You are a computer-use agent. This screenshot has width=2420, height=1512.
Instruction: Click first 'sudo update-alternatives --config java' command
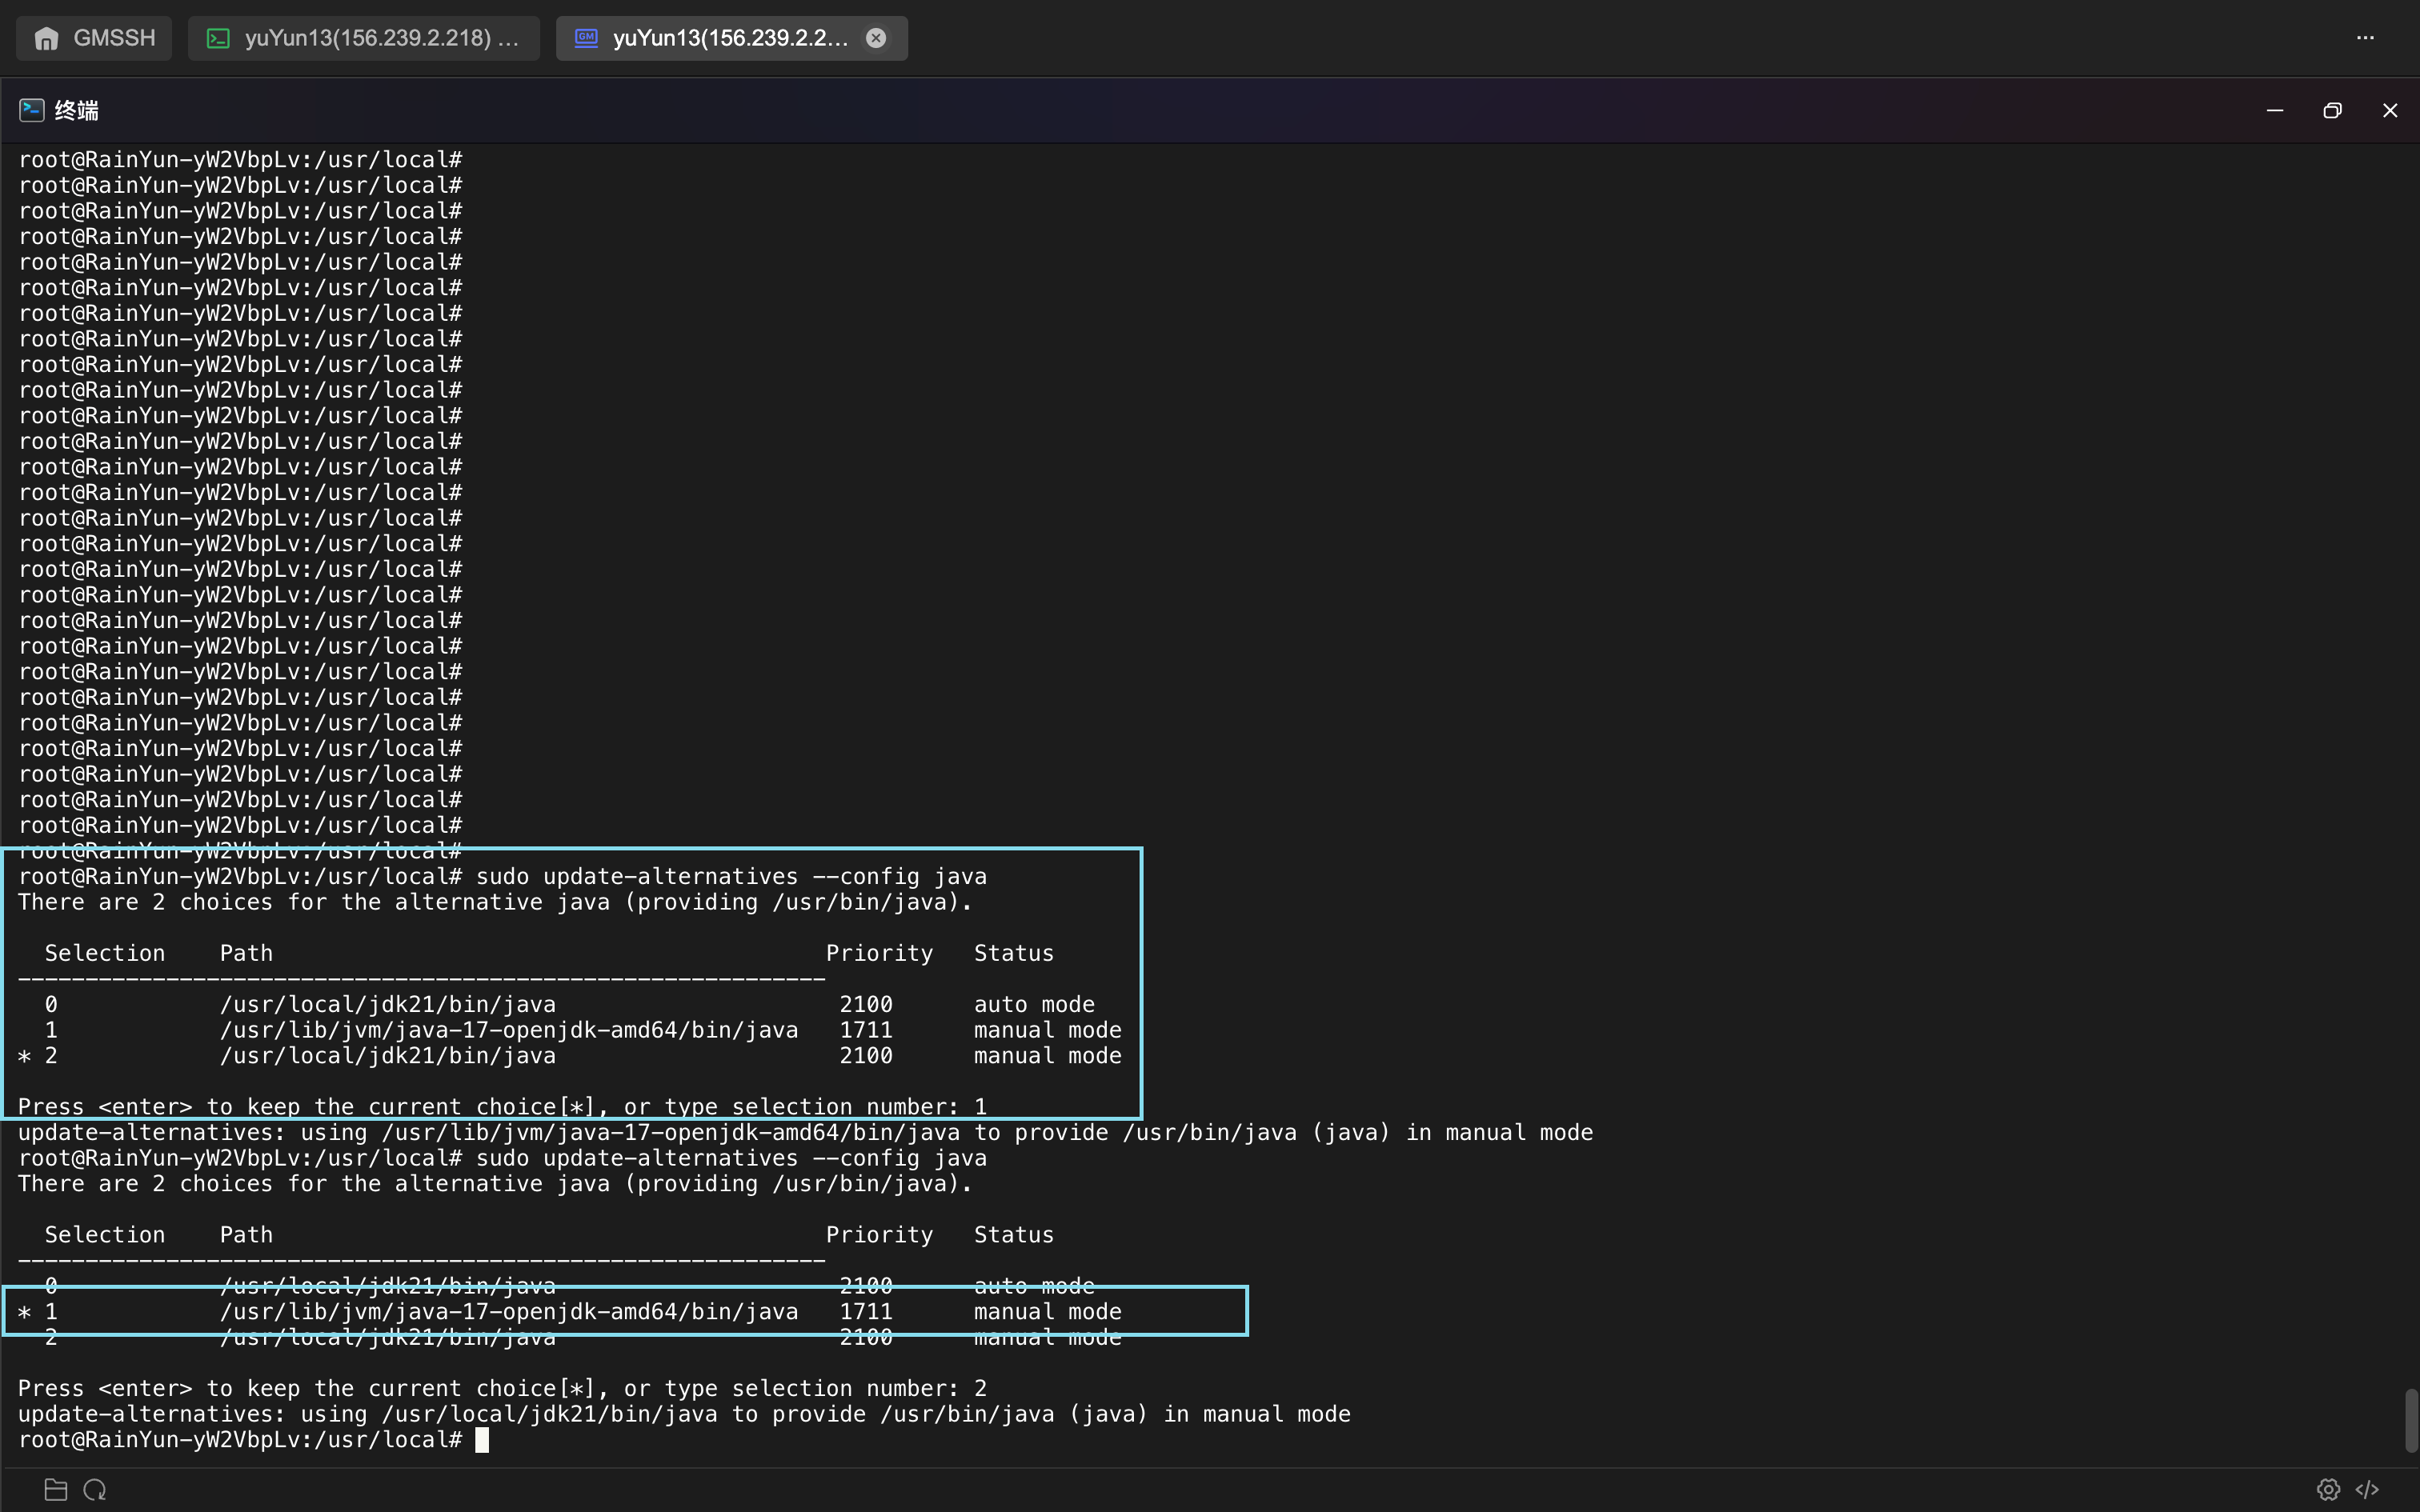(x=731, y=877)
